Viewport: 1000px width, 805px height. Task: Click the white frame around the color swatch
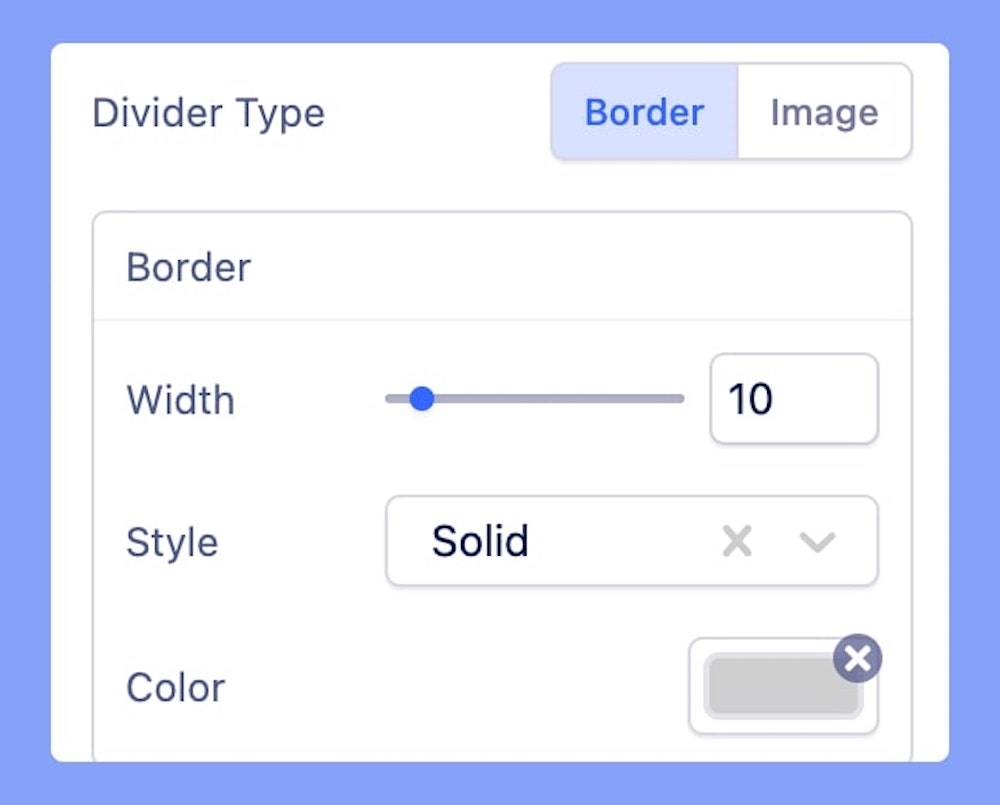(697, 722)
